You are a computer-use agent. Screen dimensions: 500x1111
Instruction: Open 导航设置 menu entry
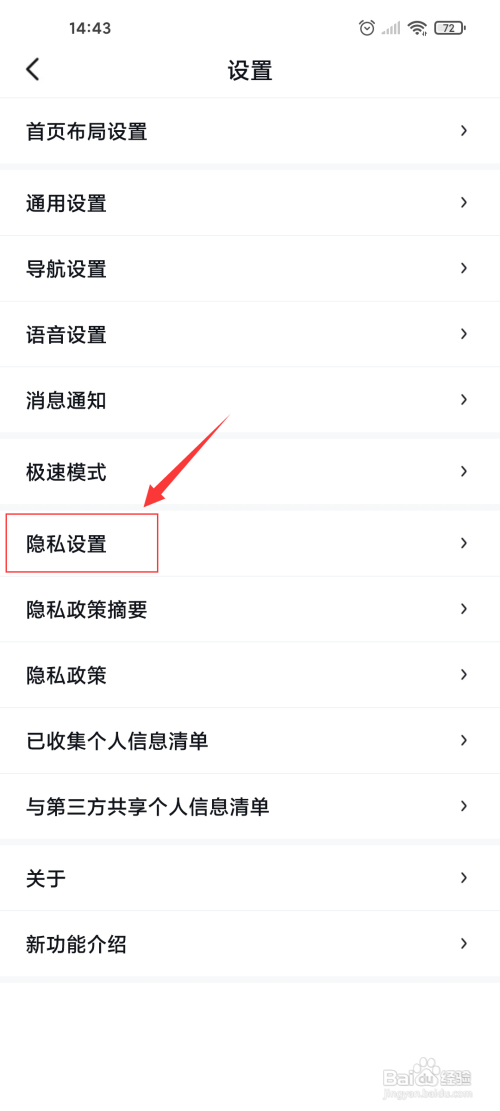pyautogui.click(x=250, y=269)
